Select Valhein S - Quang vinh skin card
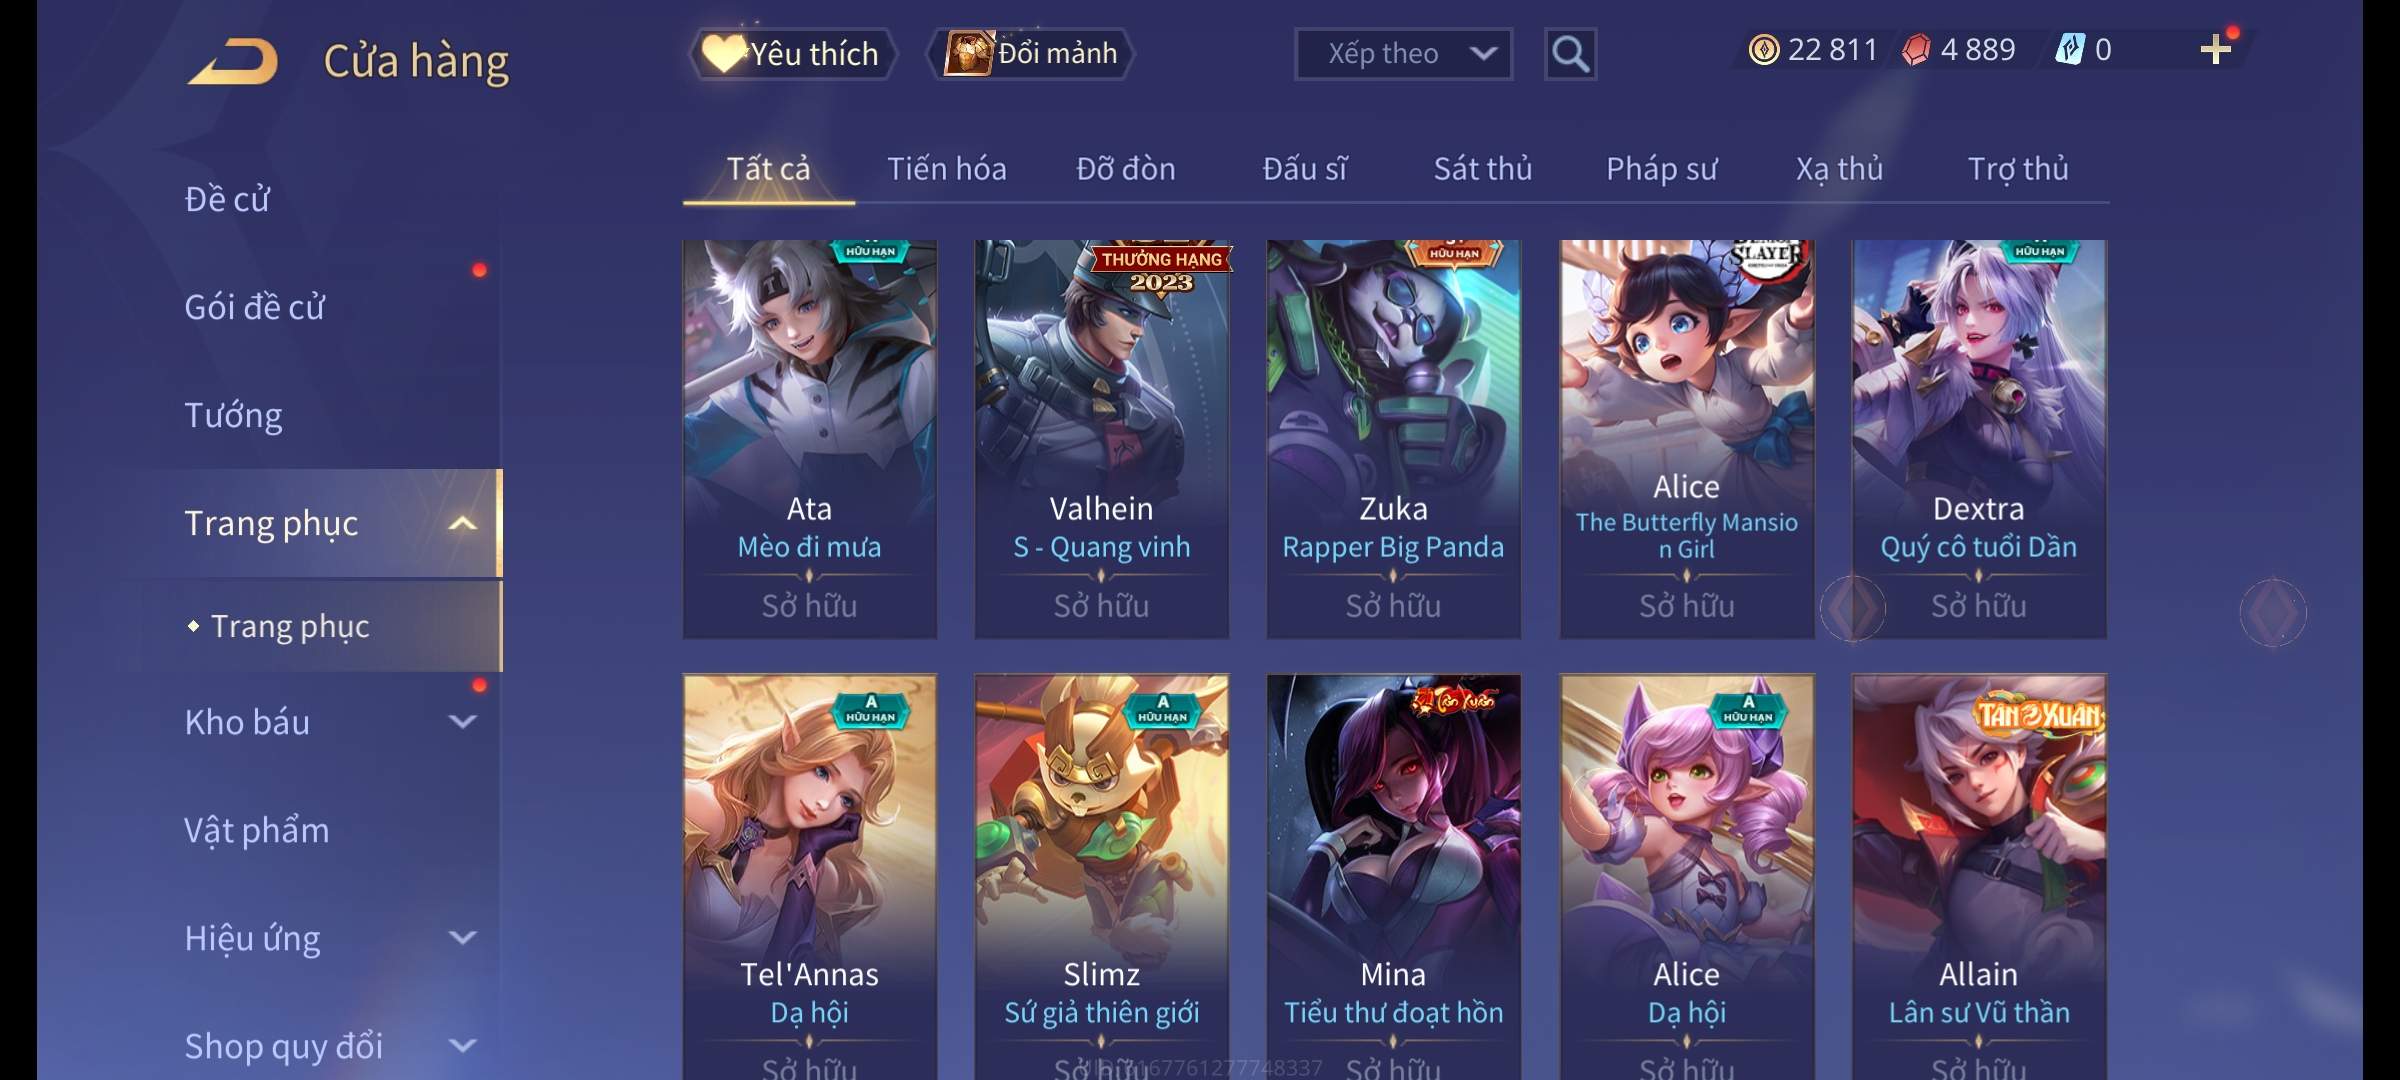 (x=1101, y=439)
